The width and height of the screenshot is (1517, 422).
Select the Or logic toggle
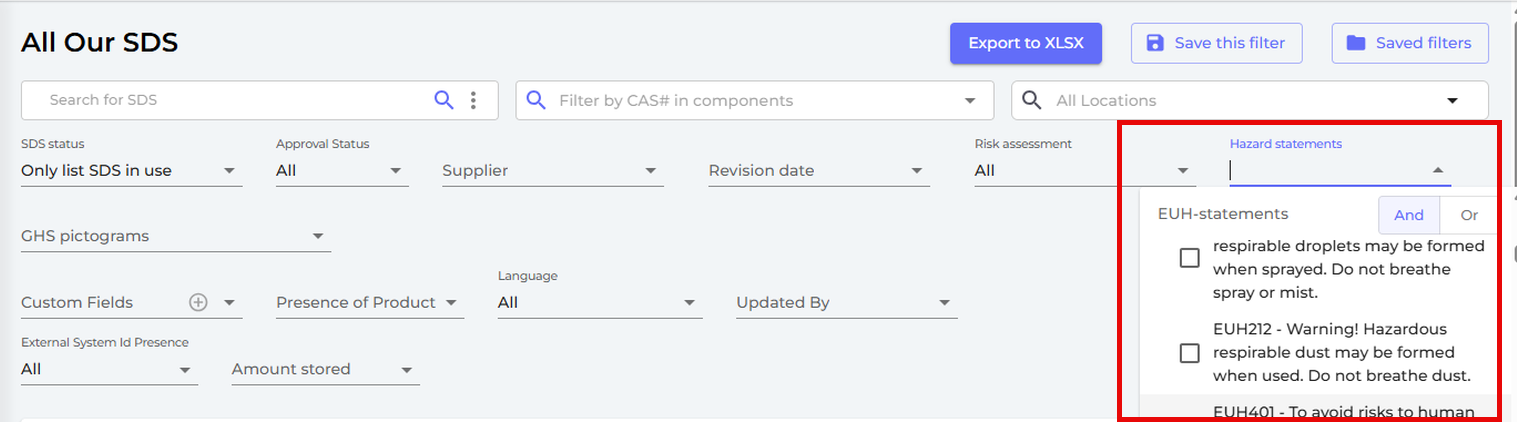[1469, 215]
